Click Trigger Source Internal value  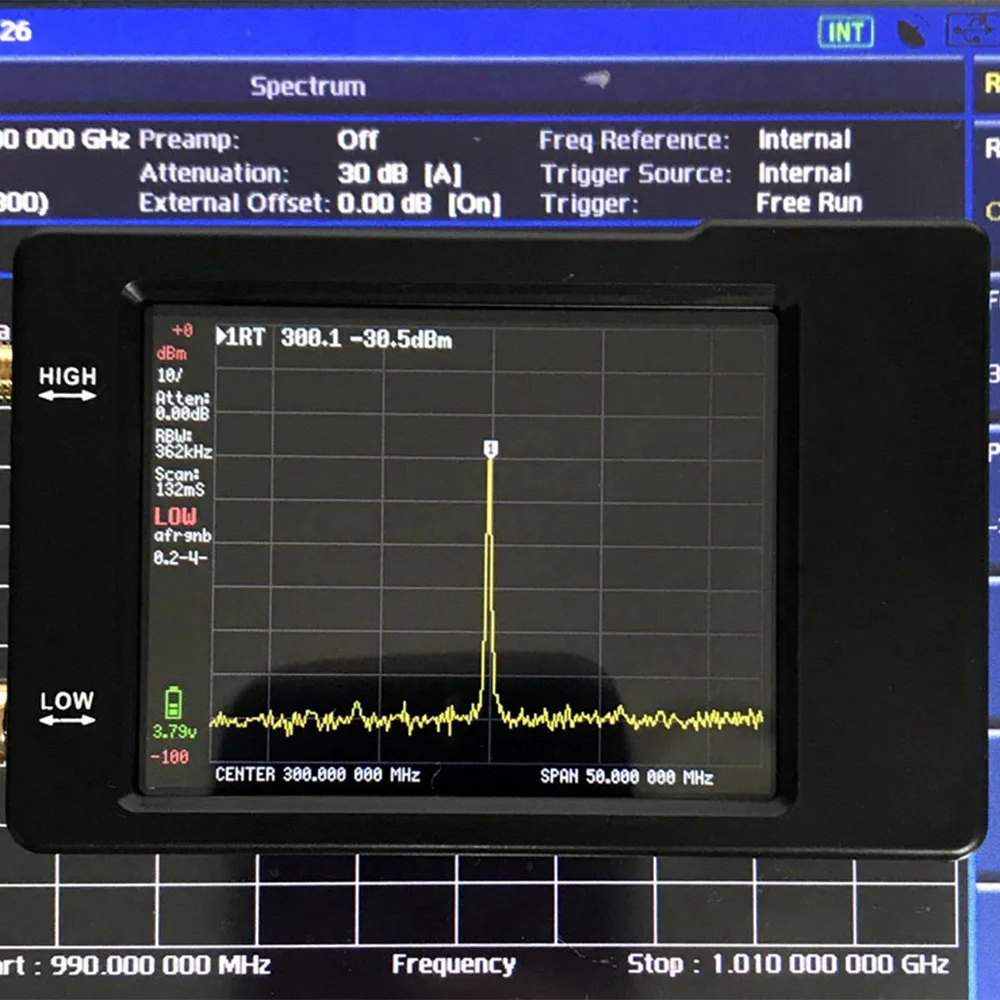(804, 173)
